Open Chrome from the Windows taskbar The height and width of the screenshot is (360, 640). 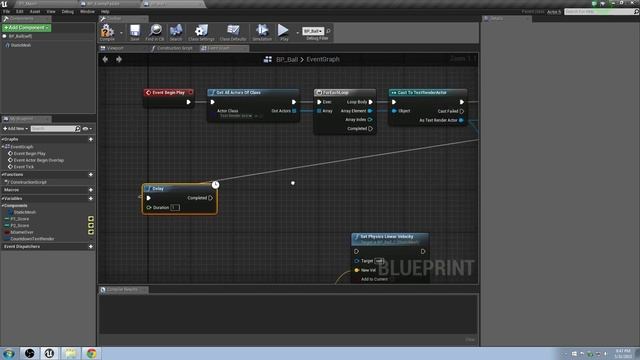[x=91, y=353]
